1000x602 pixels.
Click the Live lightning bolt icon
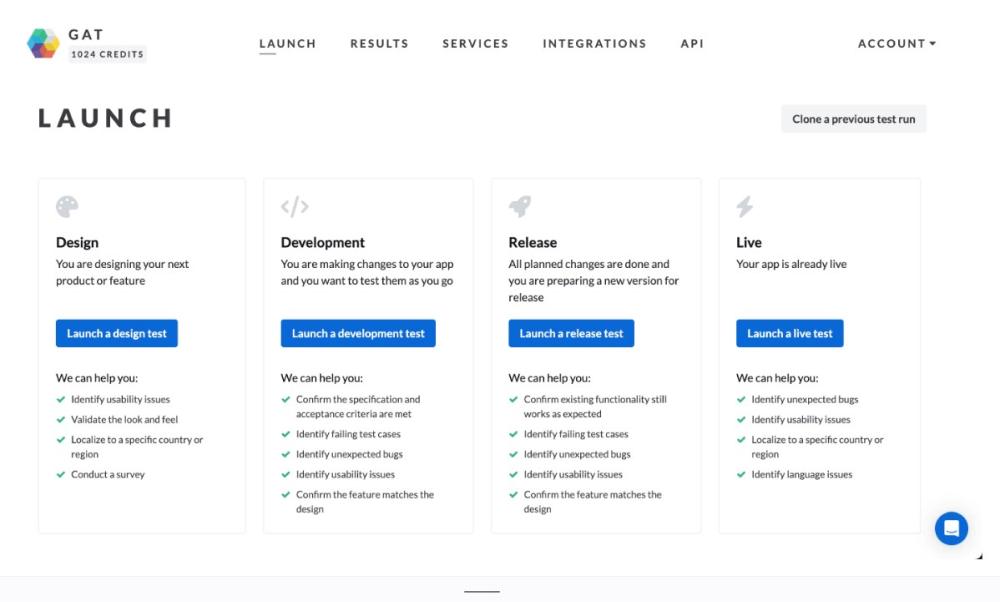click(745, 207)
